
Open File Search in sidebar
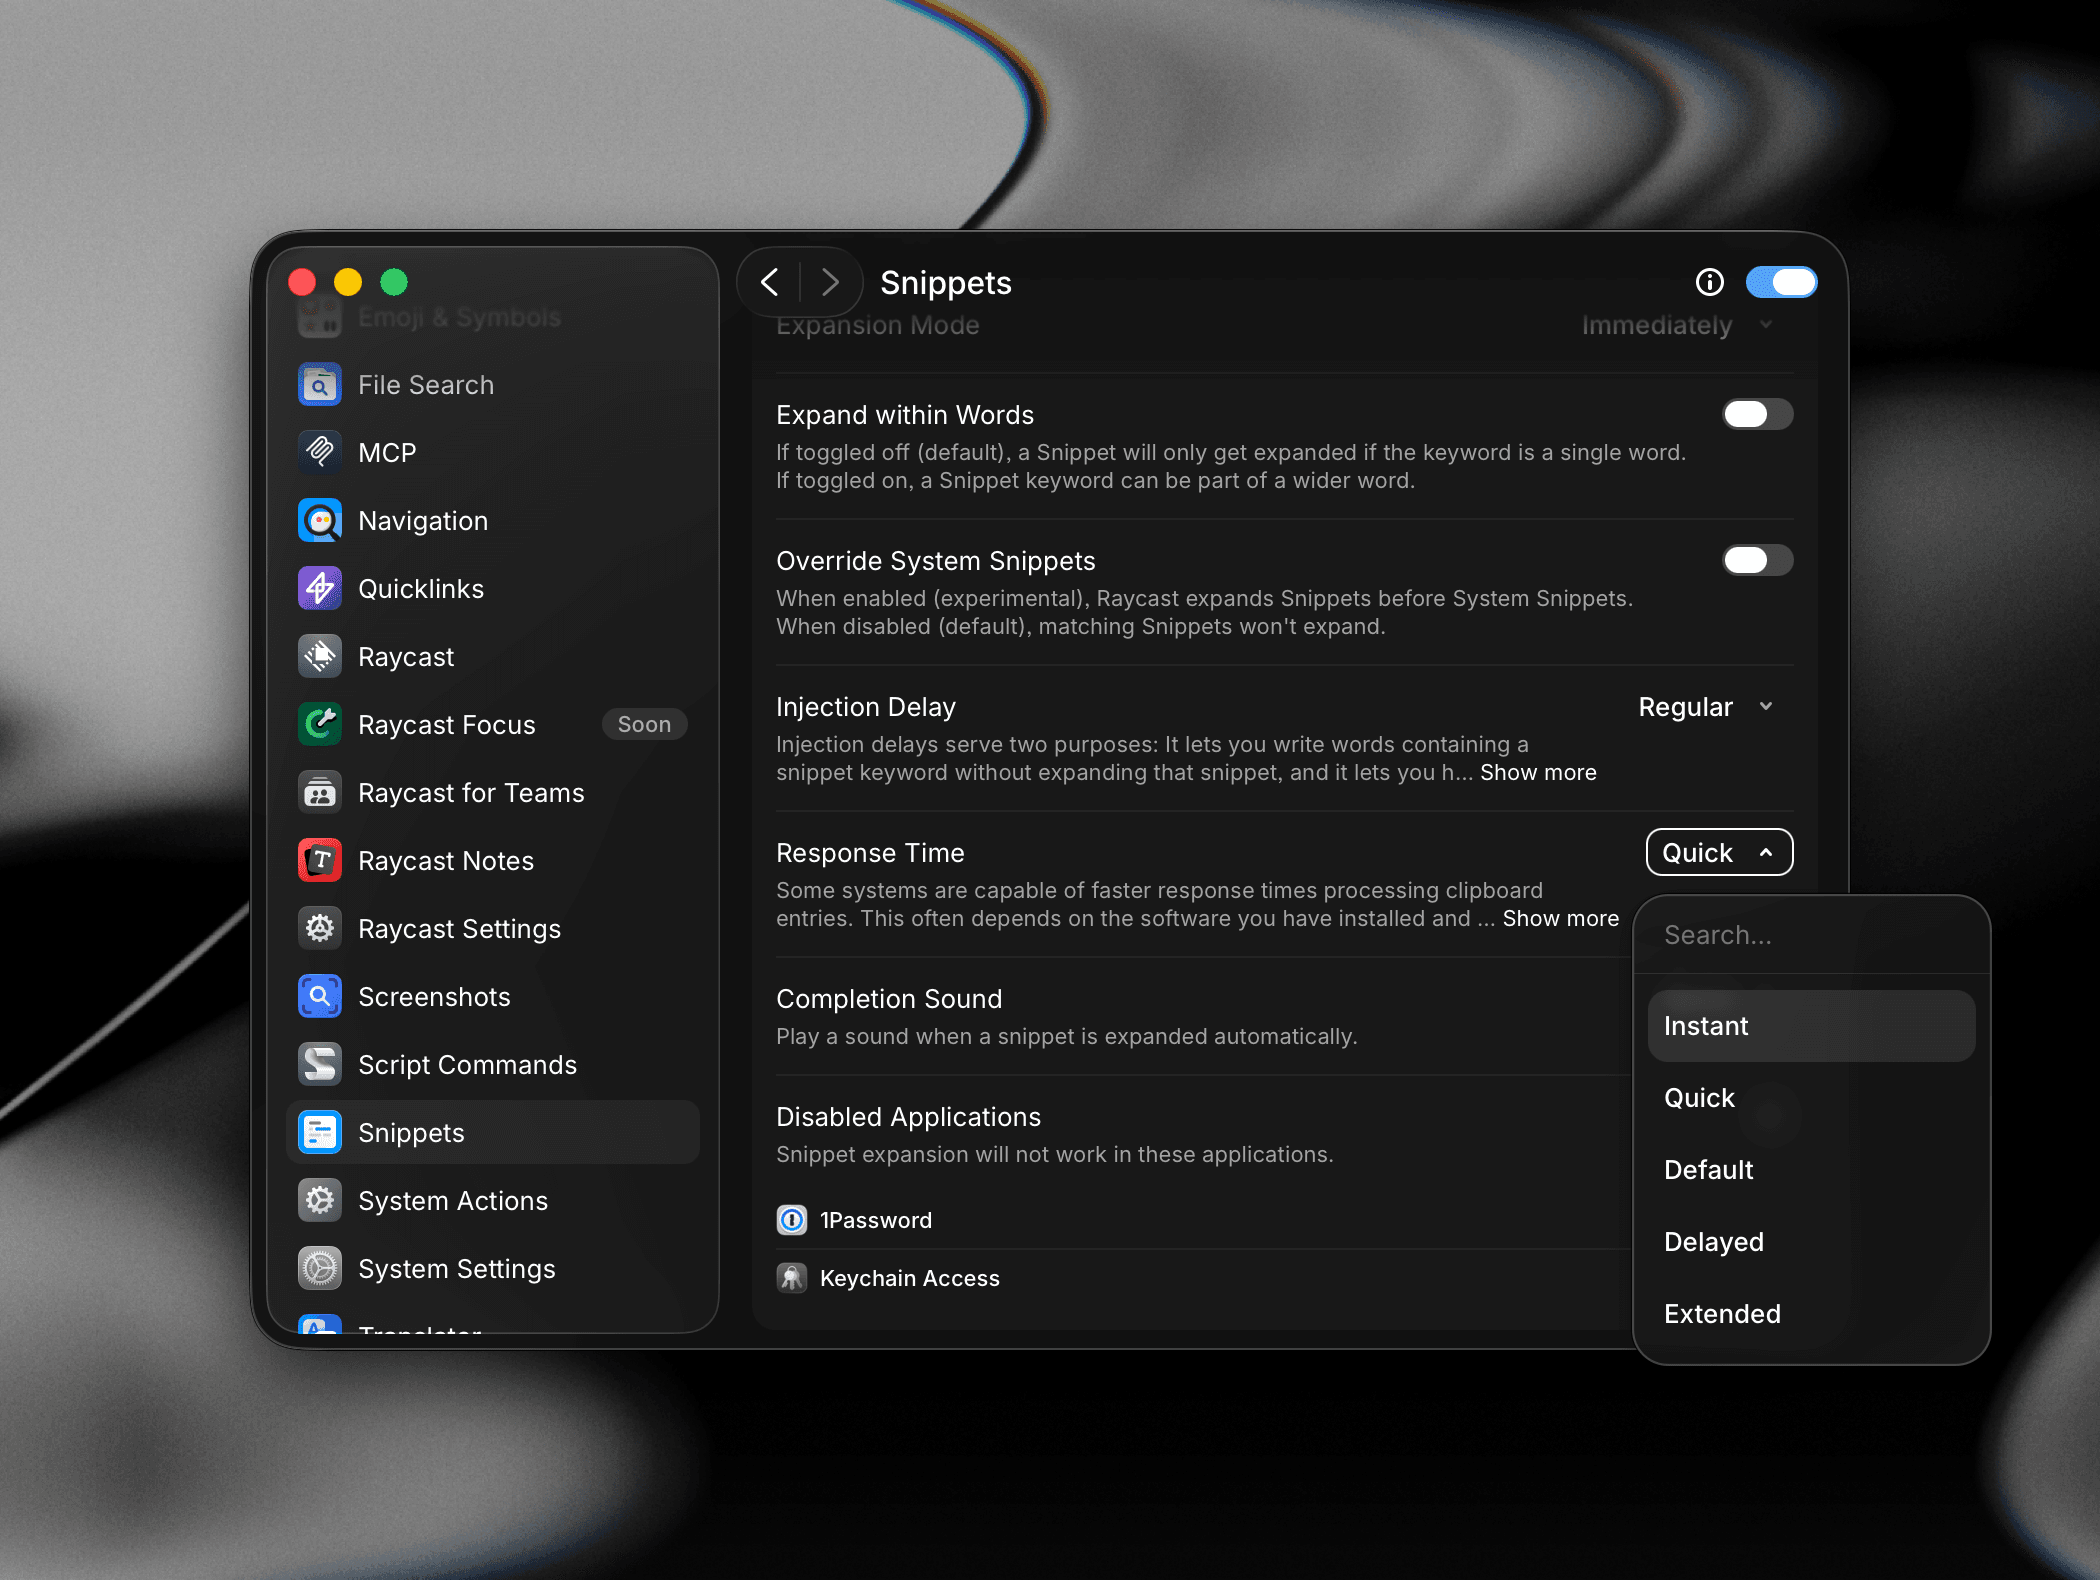tap(493, 385)
